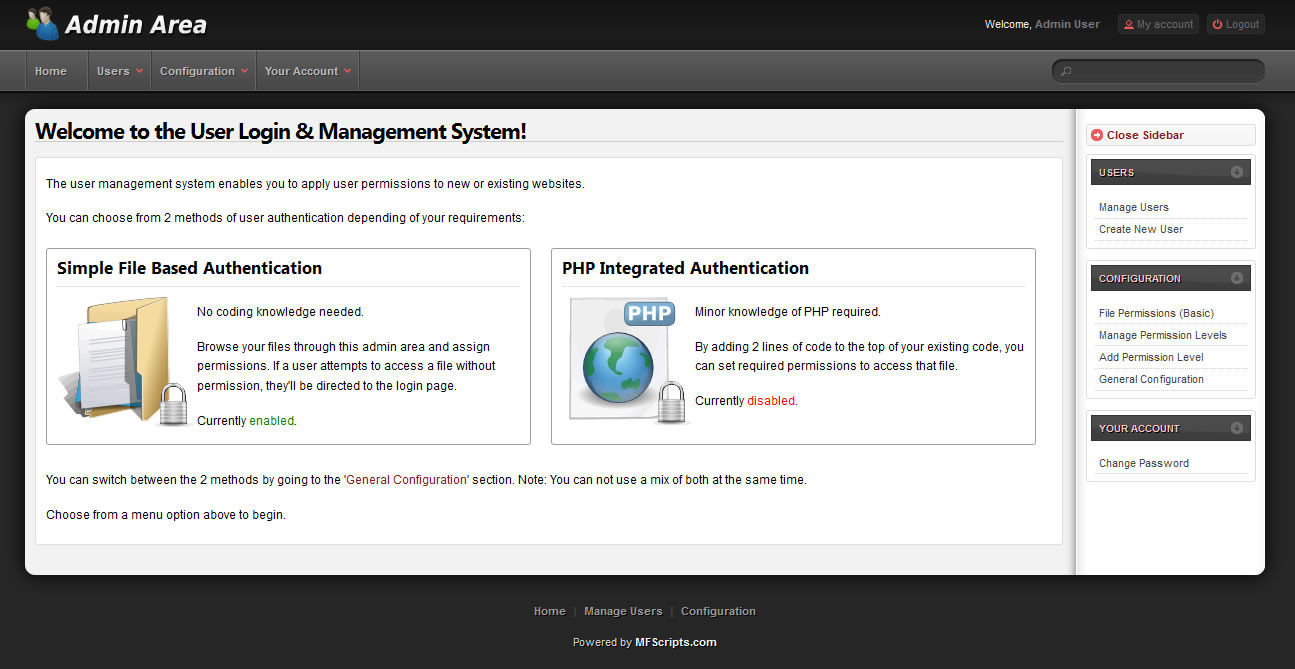Click the YOUR ACCOUNT sidebar section header
Image resolution: width=1295 pixels, height=669 pixels.
1170,428
